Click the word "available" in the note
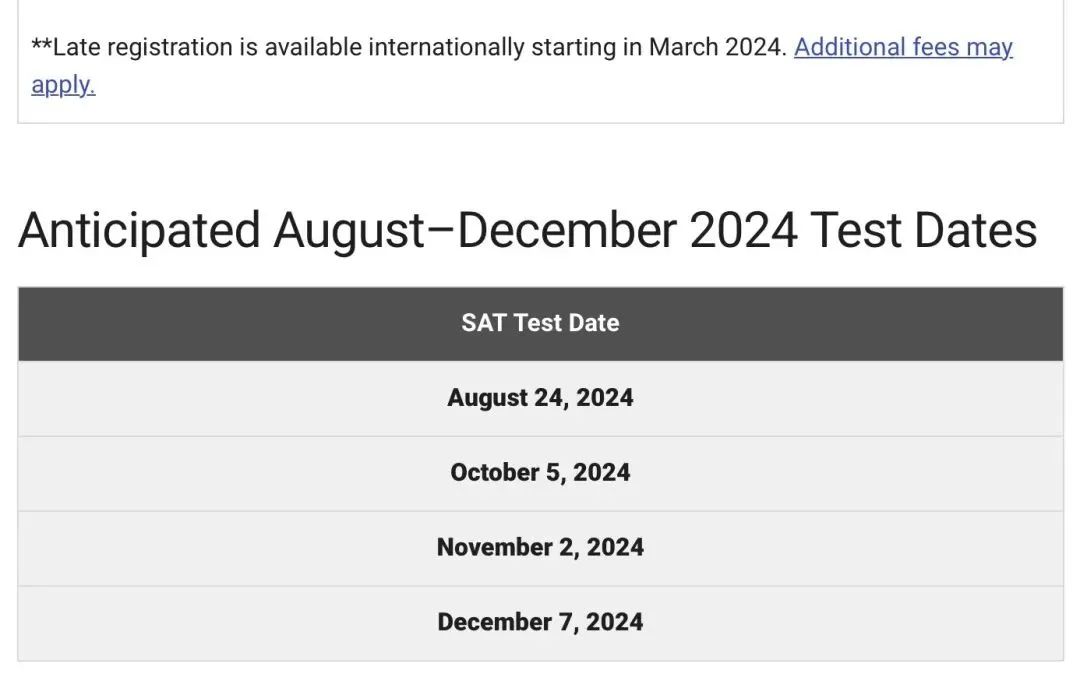 tap(310, 47)
